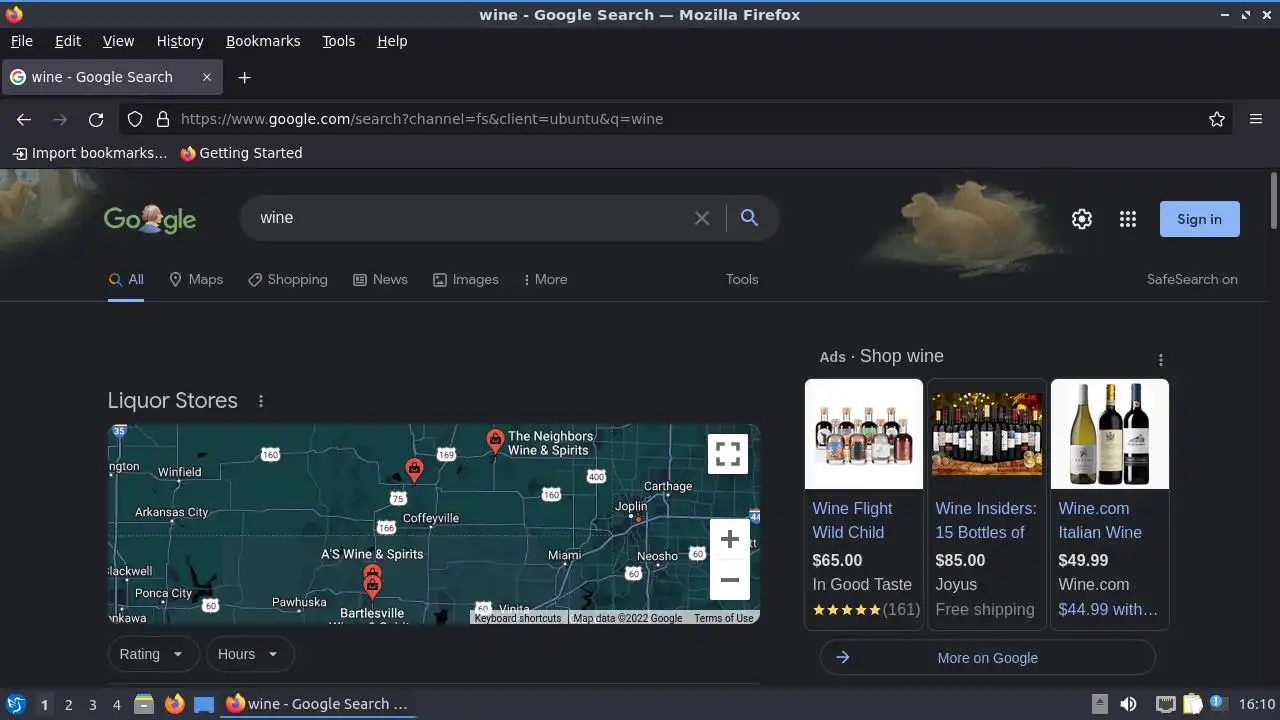Image resolution: width=1280 pixels, height=720 pixels.
Task: Open Wine Flight Wild Child ad link
Action: click(x=853, y=520)
